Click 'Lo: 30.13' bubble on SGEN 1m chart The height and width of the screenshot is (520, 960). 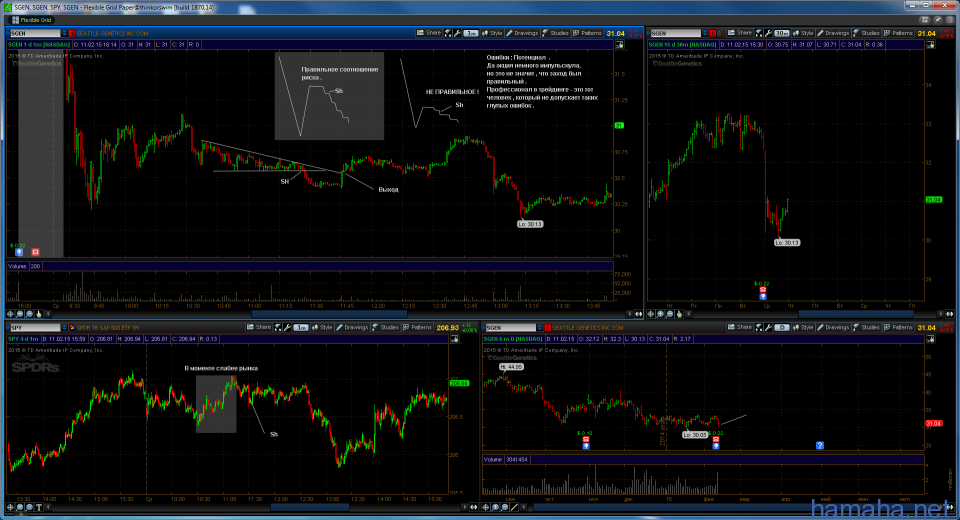pyautogui.click(x=530, y=224)
